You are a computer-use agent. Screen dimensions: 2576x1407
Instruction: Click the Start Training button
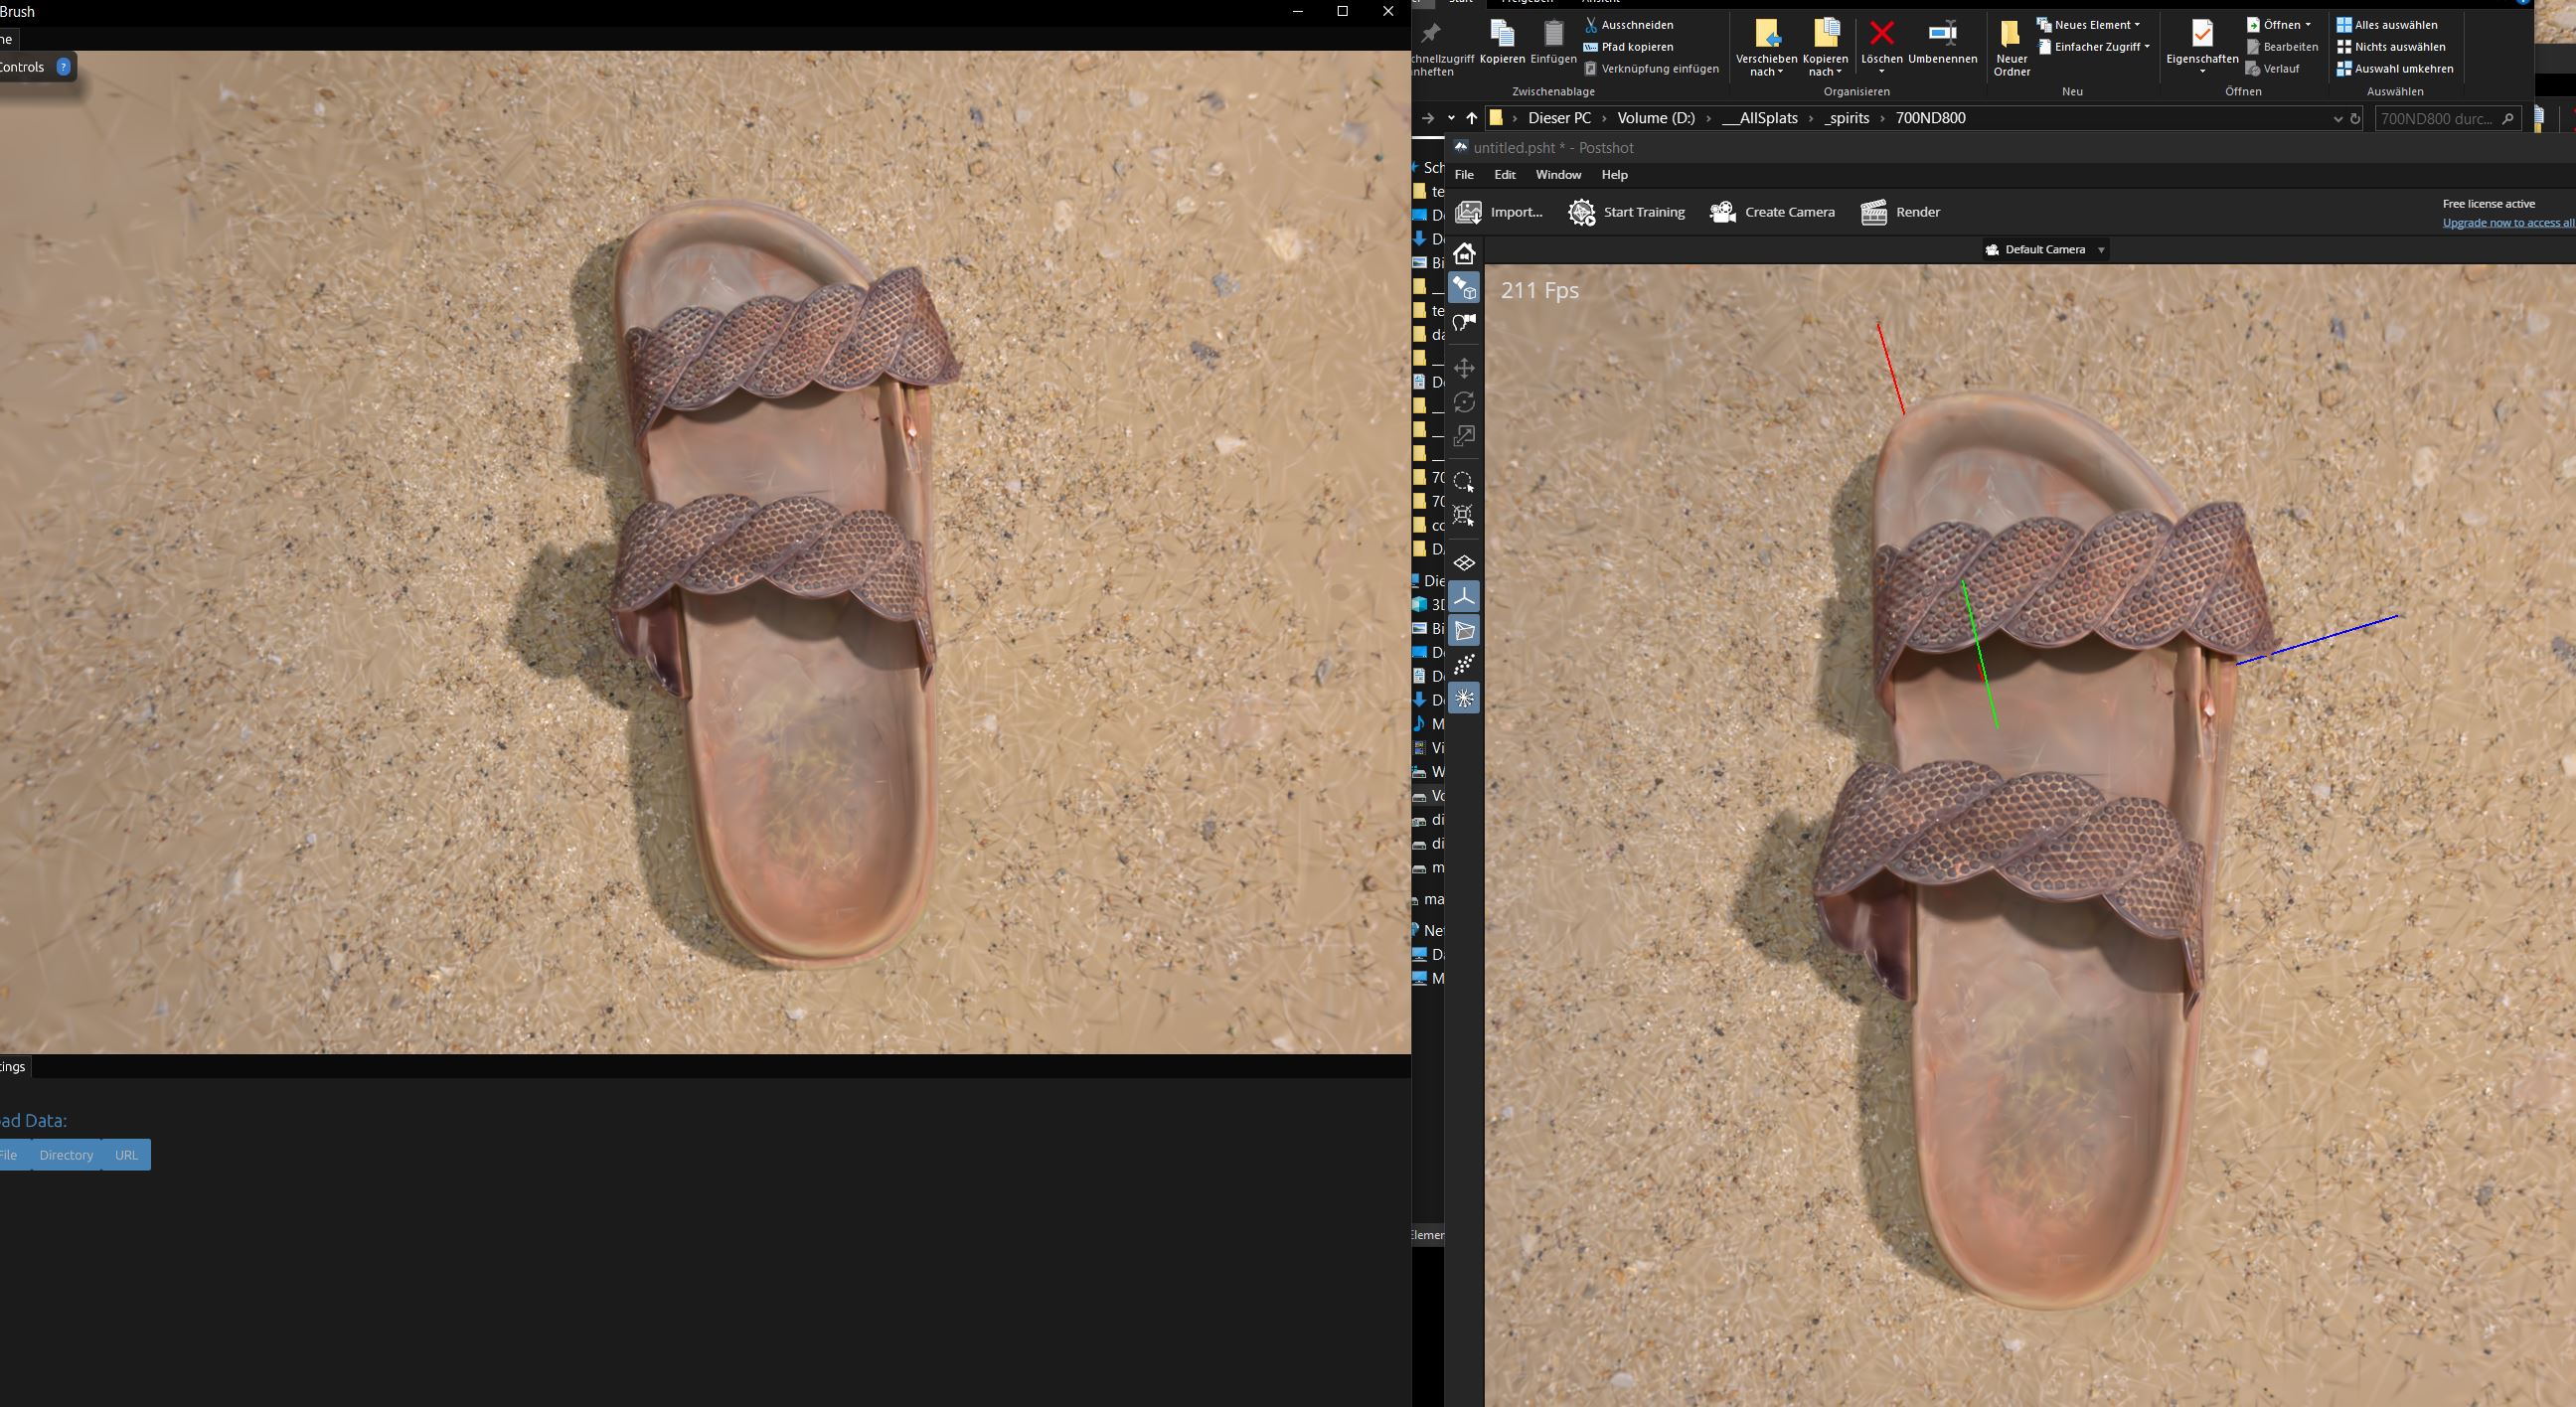tap(1627, 212)
